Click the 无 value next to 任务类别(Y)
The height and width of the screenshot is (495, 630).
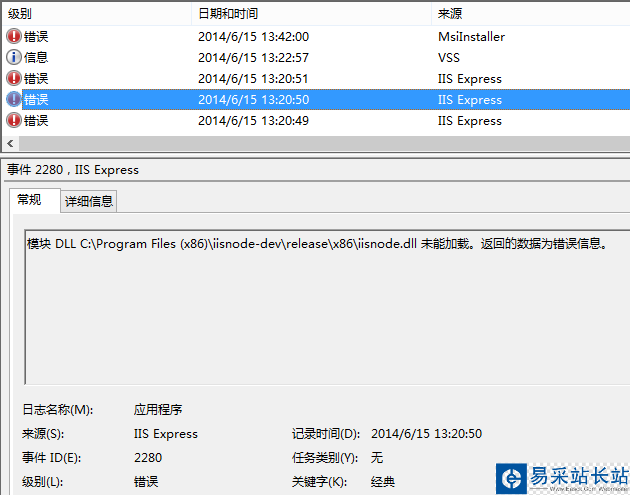point(377,458)
